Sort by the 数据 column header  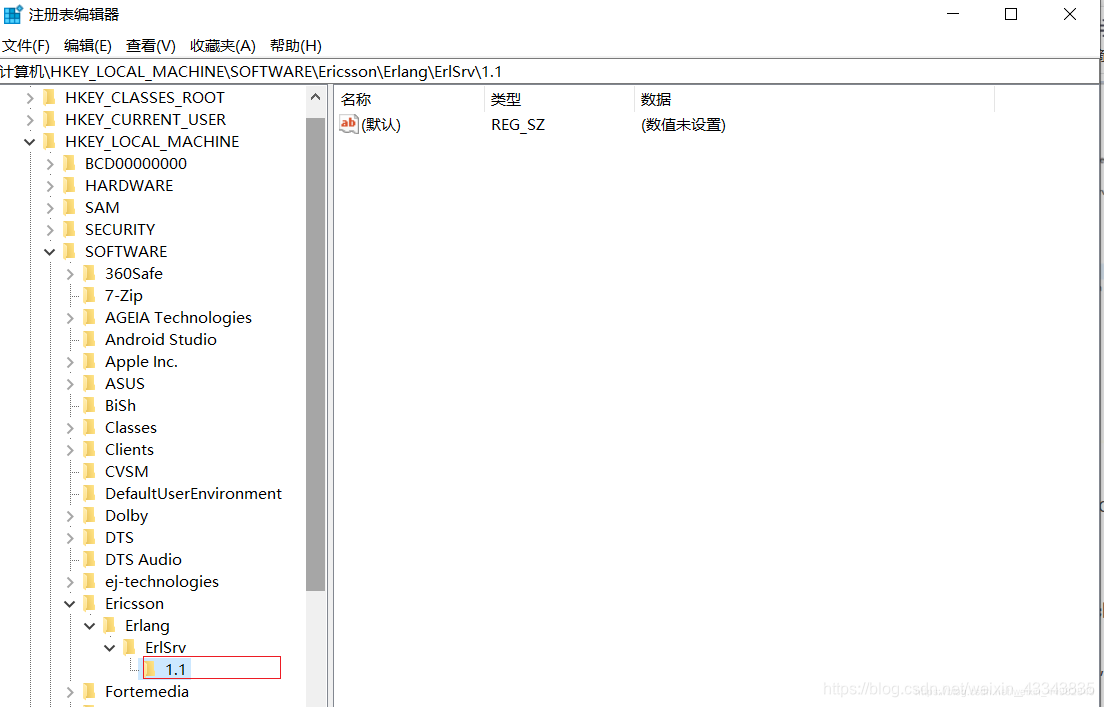click(x=815, y=99)
